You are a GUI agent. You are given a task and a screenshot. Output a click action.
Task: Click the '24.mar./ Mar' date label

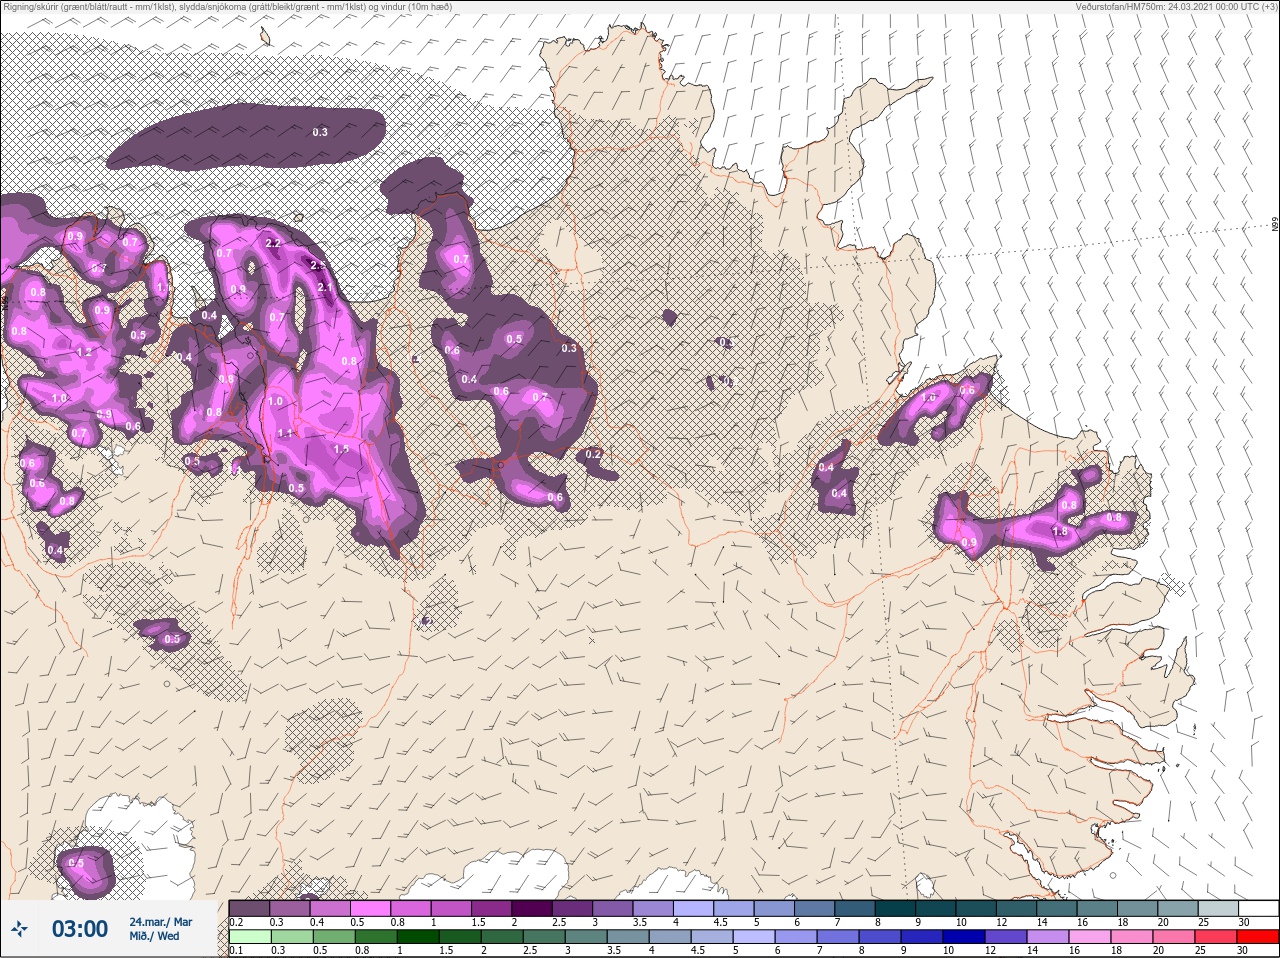pos(161,922)
